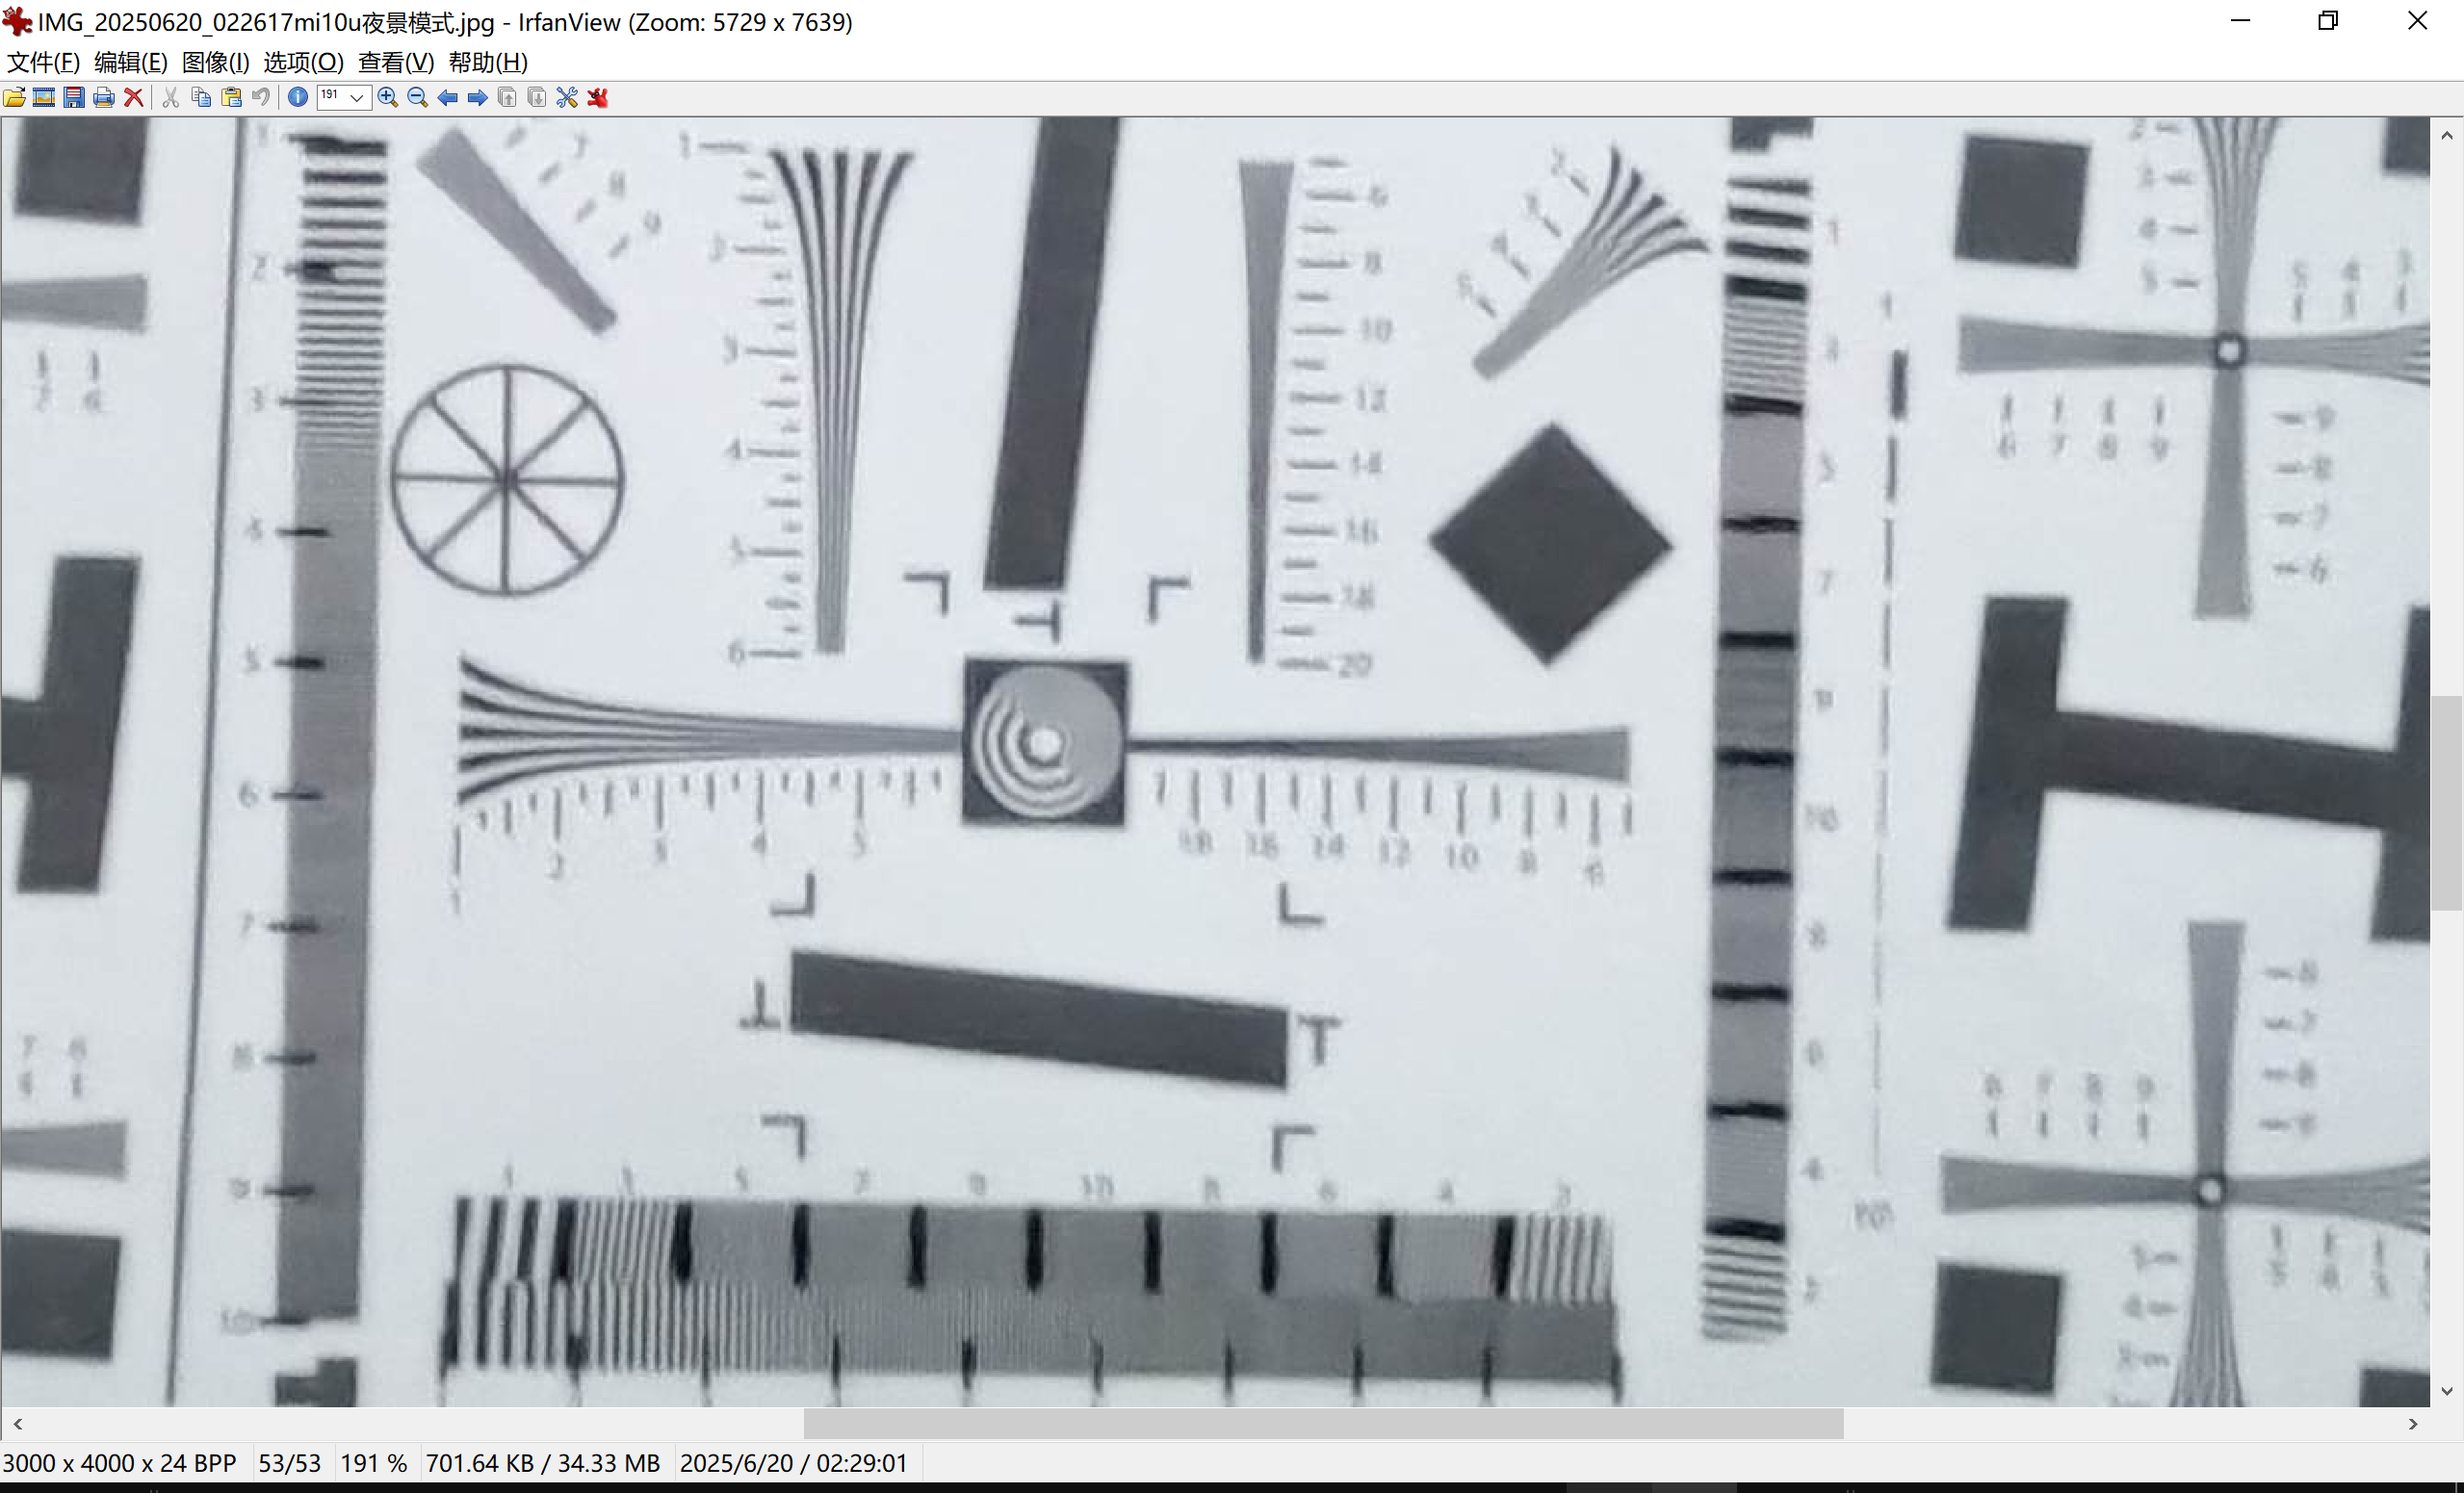
Task: Open the slideshow filmstrip icon
Action: click(44, 97)
